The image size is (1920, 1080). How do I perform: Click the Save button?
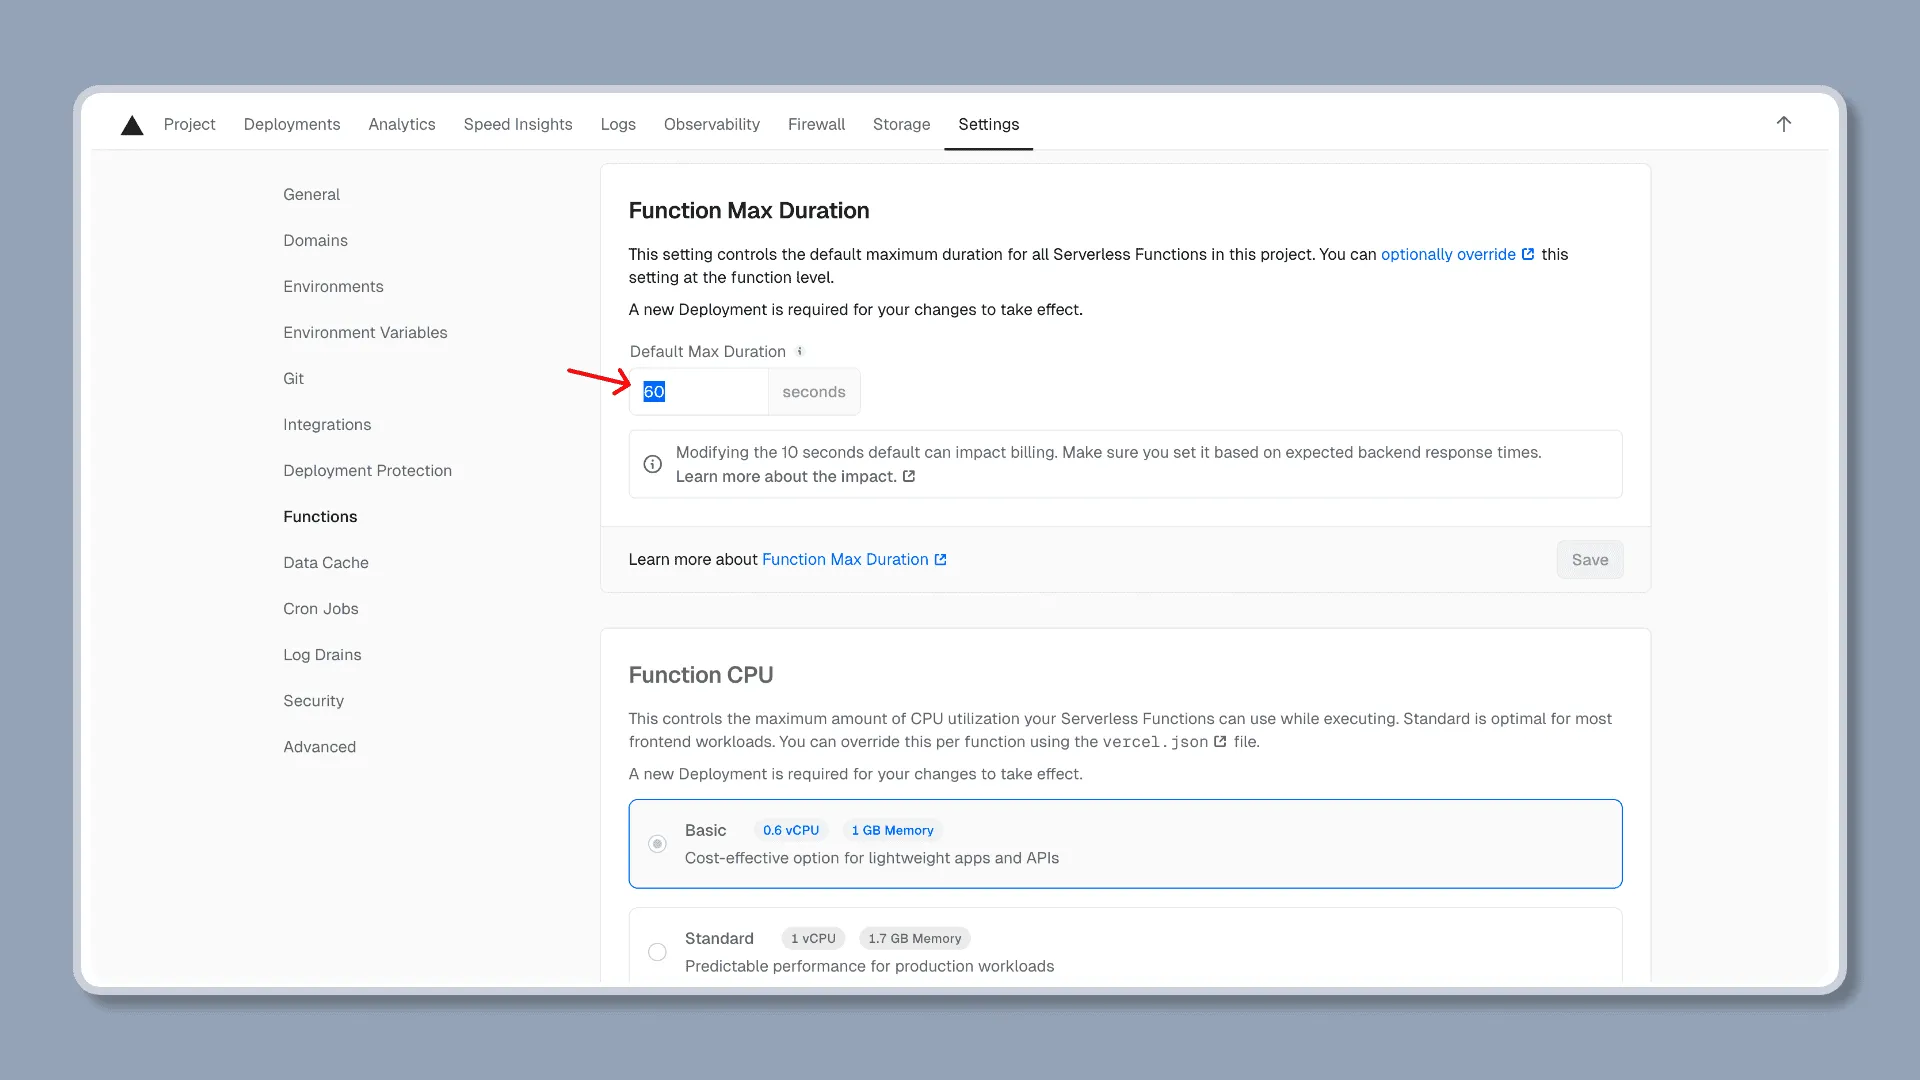click(x=1589, y=560)
